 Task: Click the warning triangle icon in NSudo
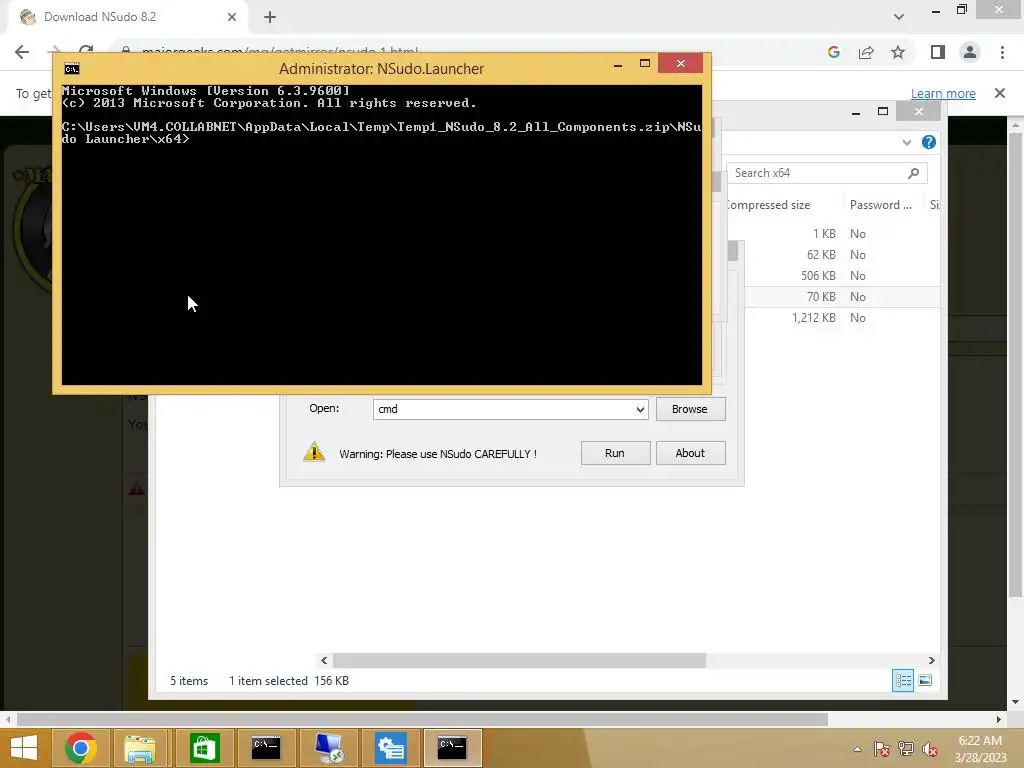pyautogui.click(x=314, y=452)
